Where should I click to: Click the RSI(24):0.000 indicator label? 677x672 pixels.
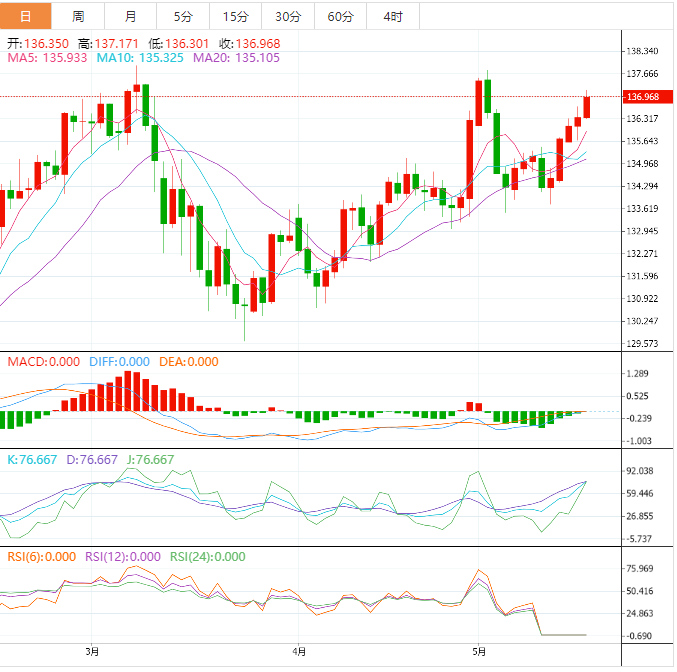coord(207,557)
